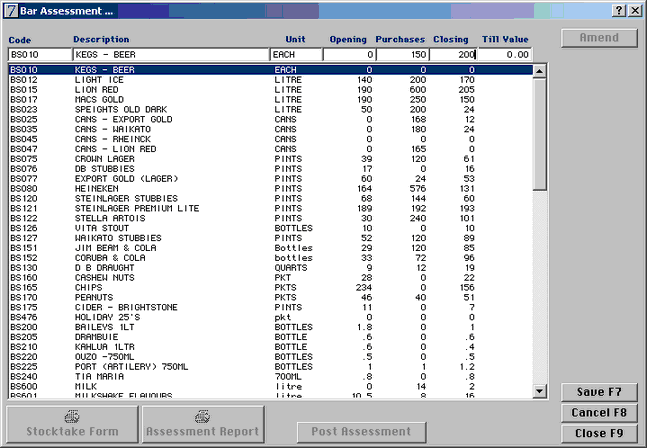The image size is (647, 448).
Task: Click the Opening column header
Action: click(348, 39)
